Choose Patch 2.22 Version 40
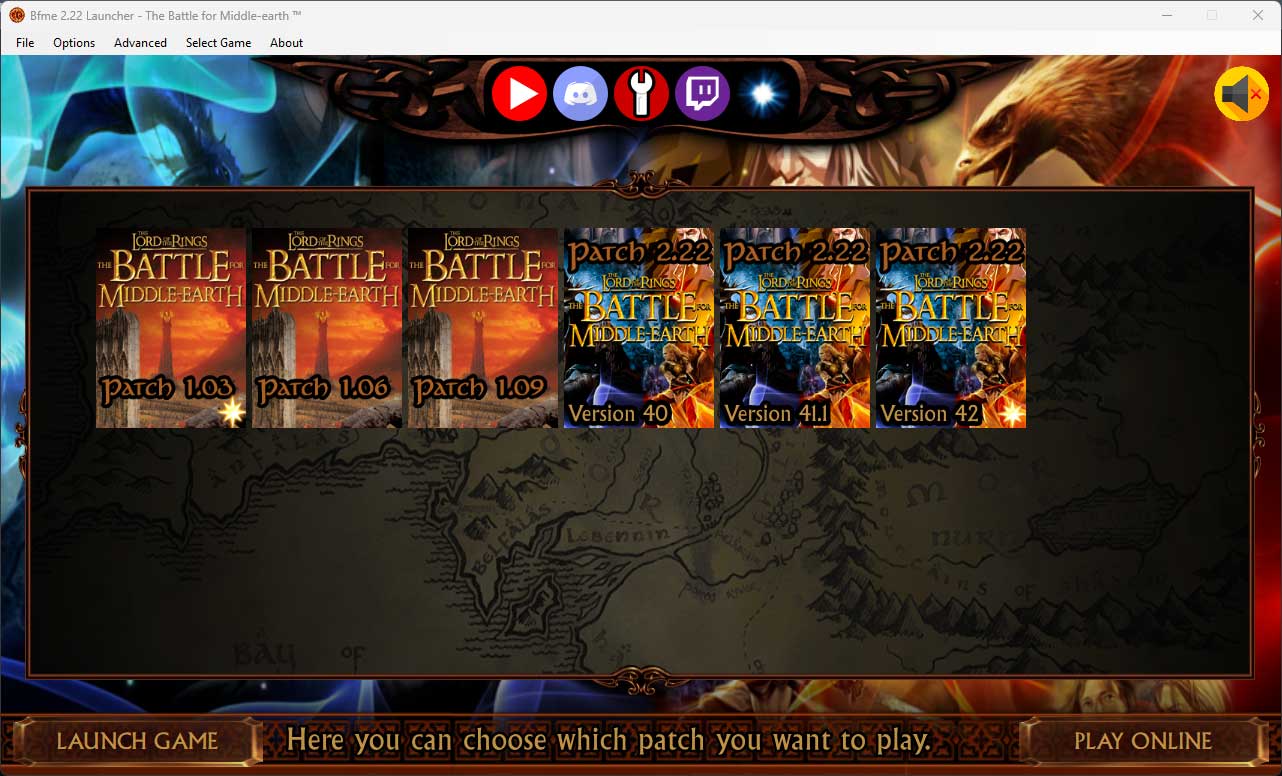 coord(639,328)
